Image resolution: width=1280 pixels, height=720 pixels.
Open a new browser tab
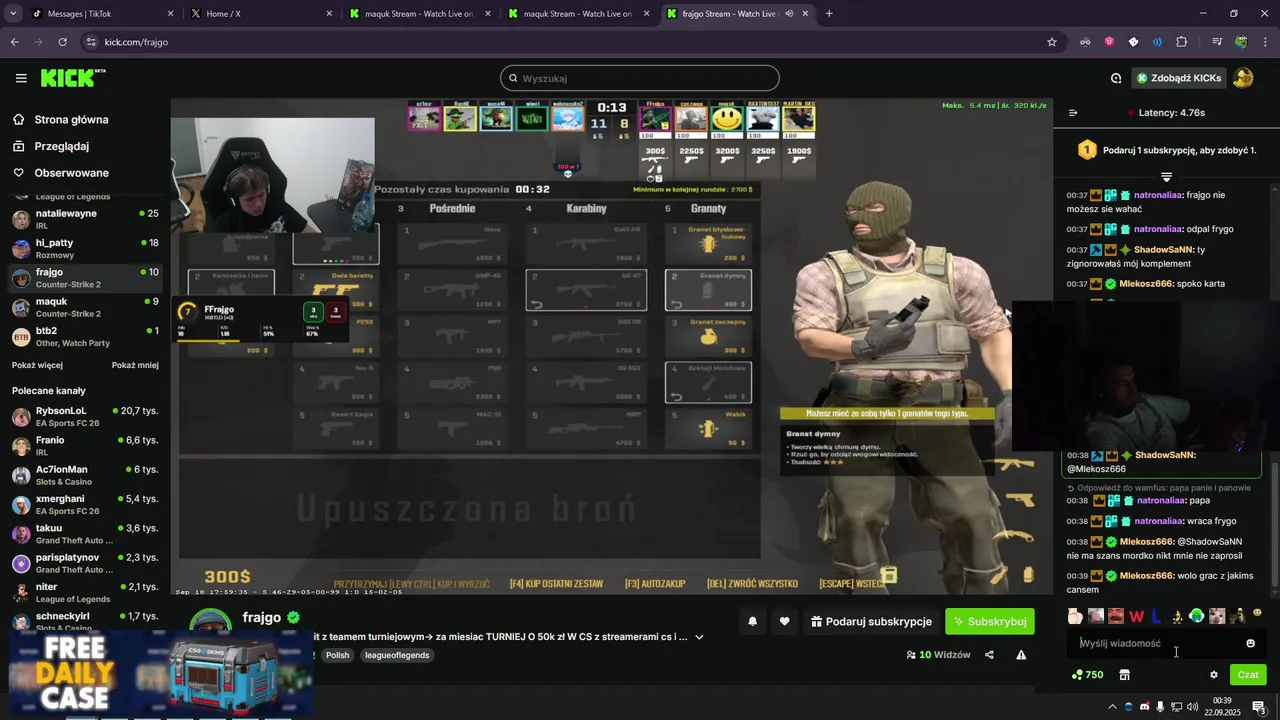tap(829, 14)
